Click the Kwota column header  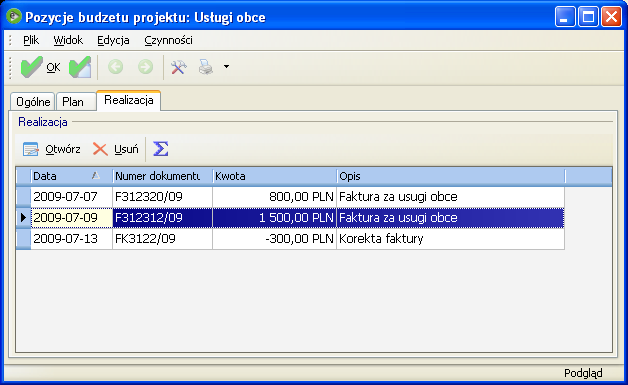tap(274, 176)
